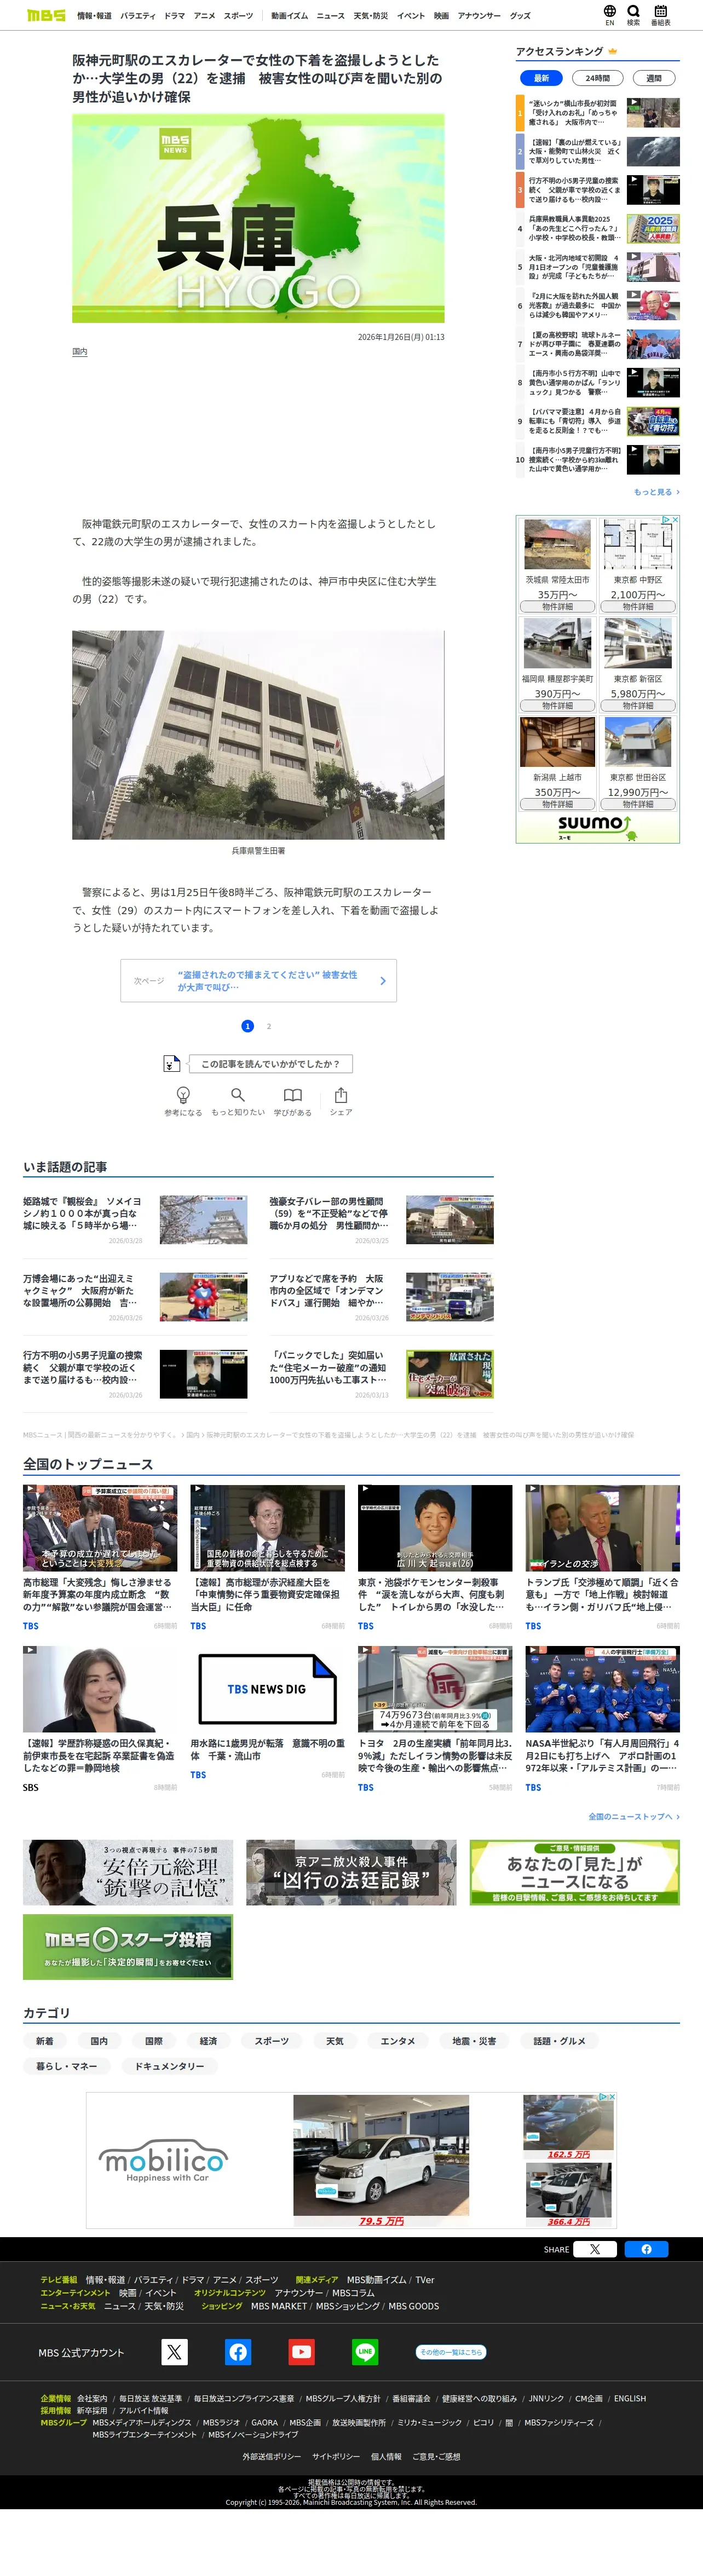Click the 国内 tag under the article image

coord(80,352)
